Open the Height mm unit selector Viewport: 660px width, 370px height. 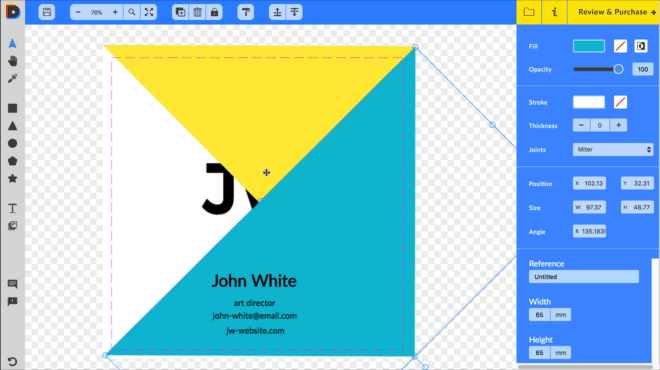[561, 353]
